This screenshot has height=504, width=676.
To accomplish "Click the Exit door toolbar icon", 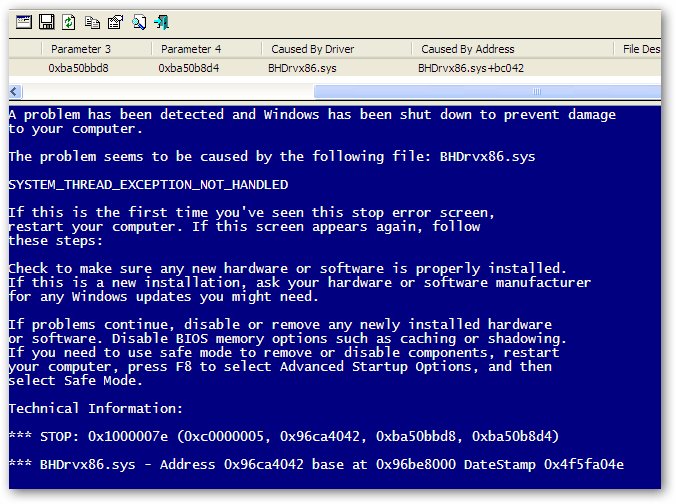I will (162, 22).
